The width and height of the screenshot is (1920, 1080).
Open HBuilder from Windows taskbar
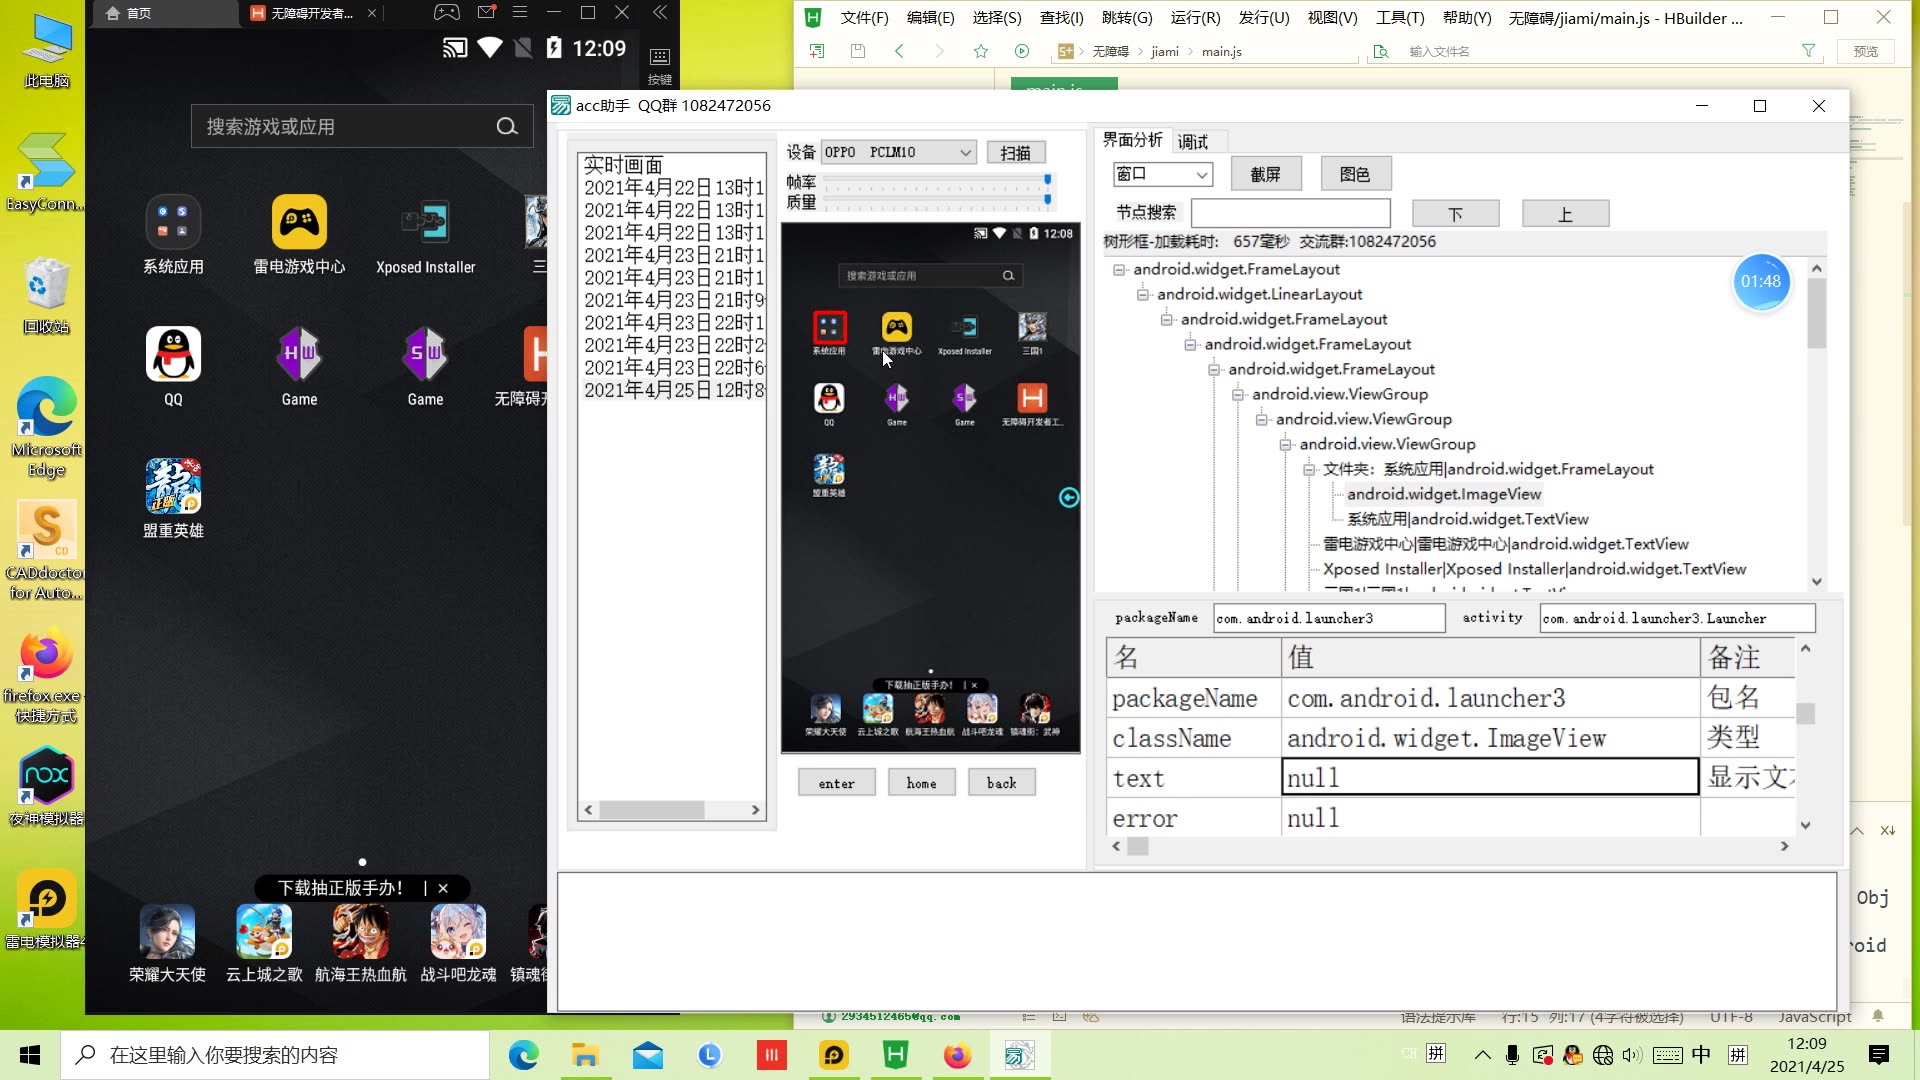896,1055
